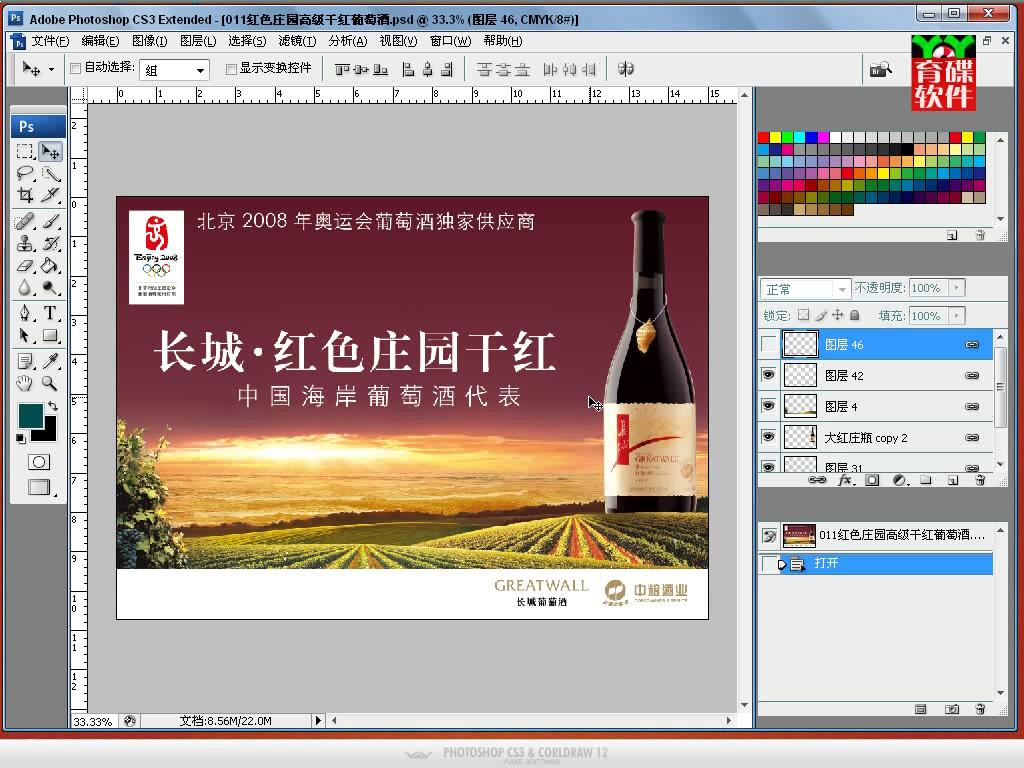
Task: Open the 视图(V) menu
Action: point(398,41)
